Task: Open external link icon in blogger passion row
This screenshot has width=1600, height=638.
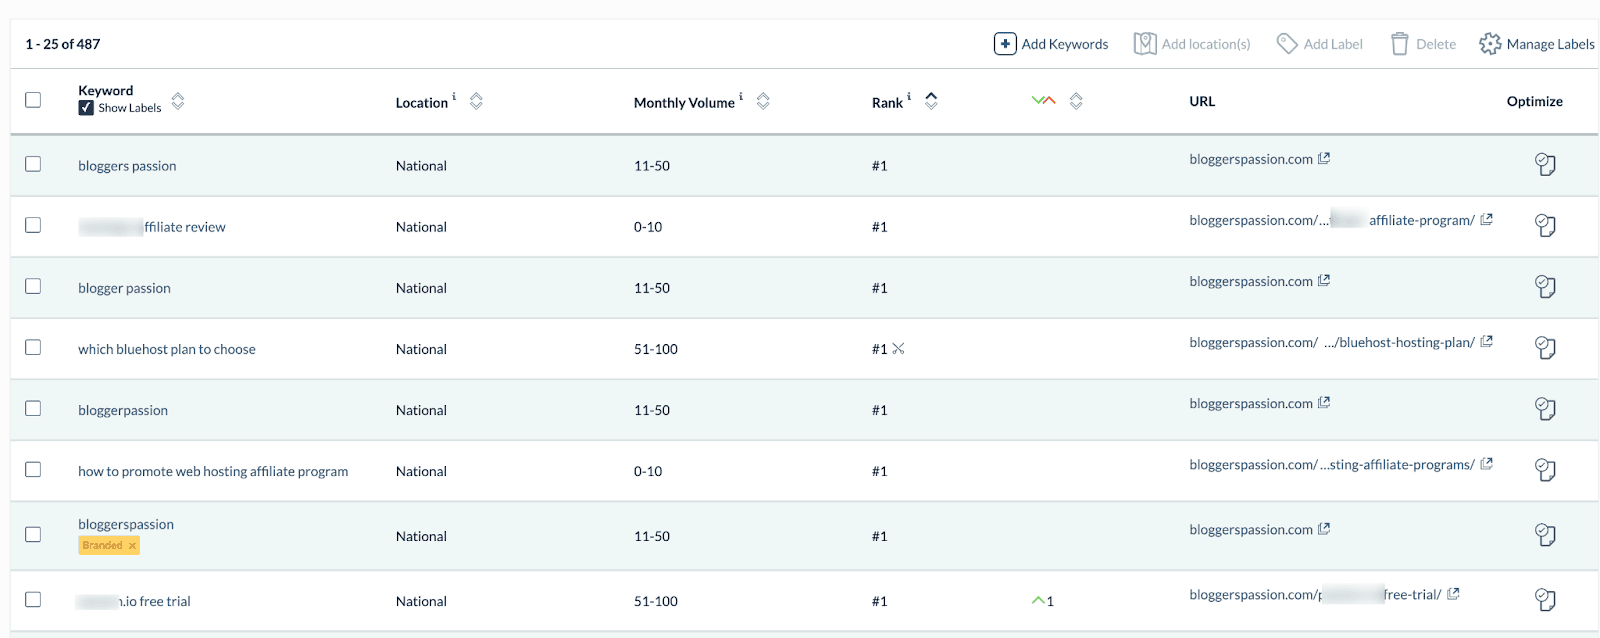Action: [1324, 280]
